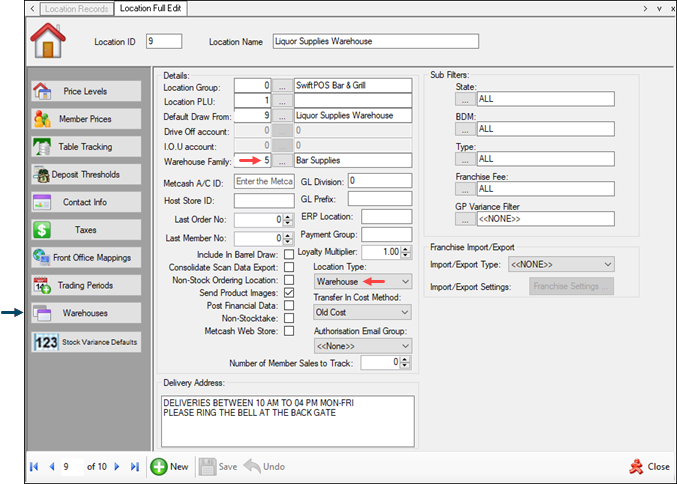
Task: Open Authorisation Email Group dropdown
Action: [363, 346]
